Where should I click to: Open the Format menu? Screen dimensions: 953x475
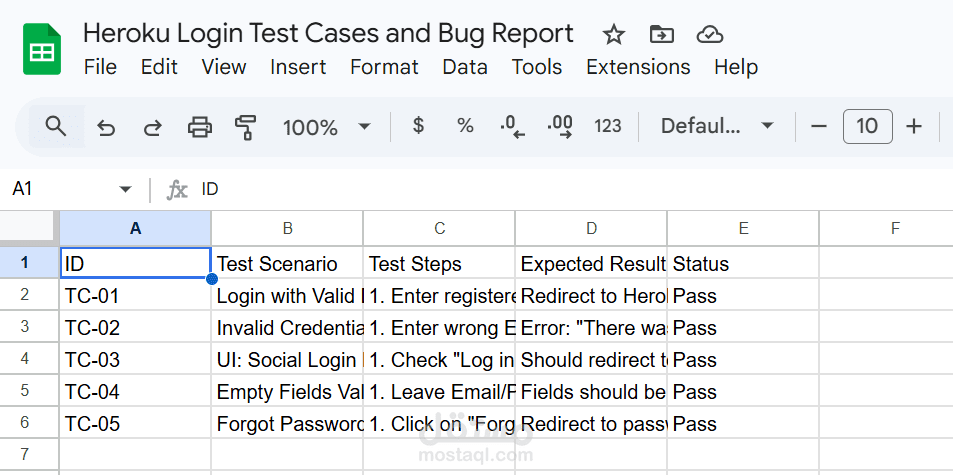pyautogui.click(x=384, y=67)
